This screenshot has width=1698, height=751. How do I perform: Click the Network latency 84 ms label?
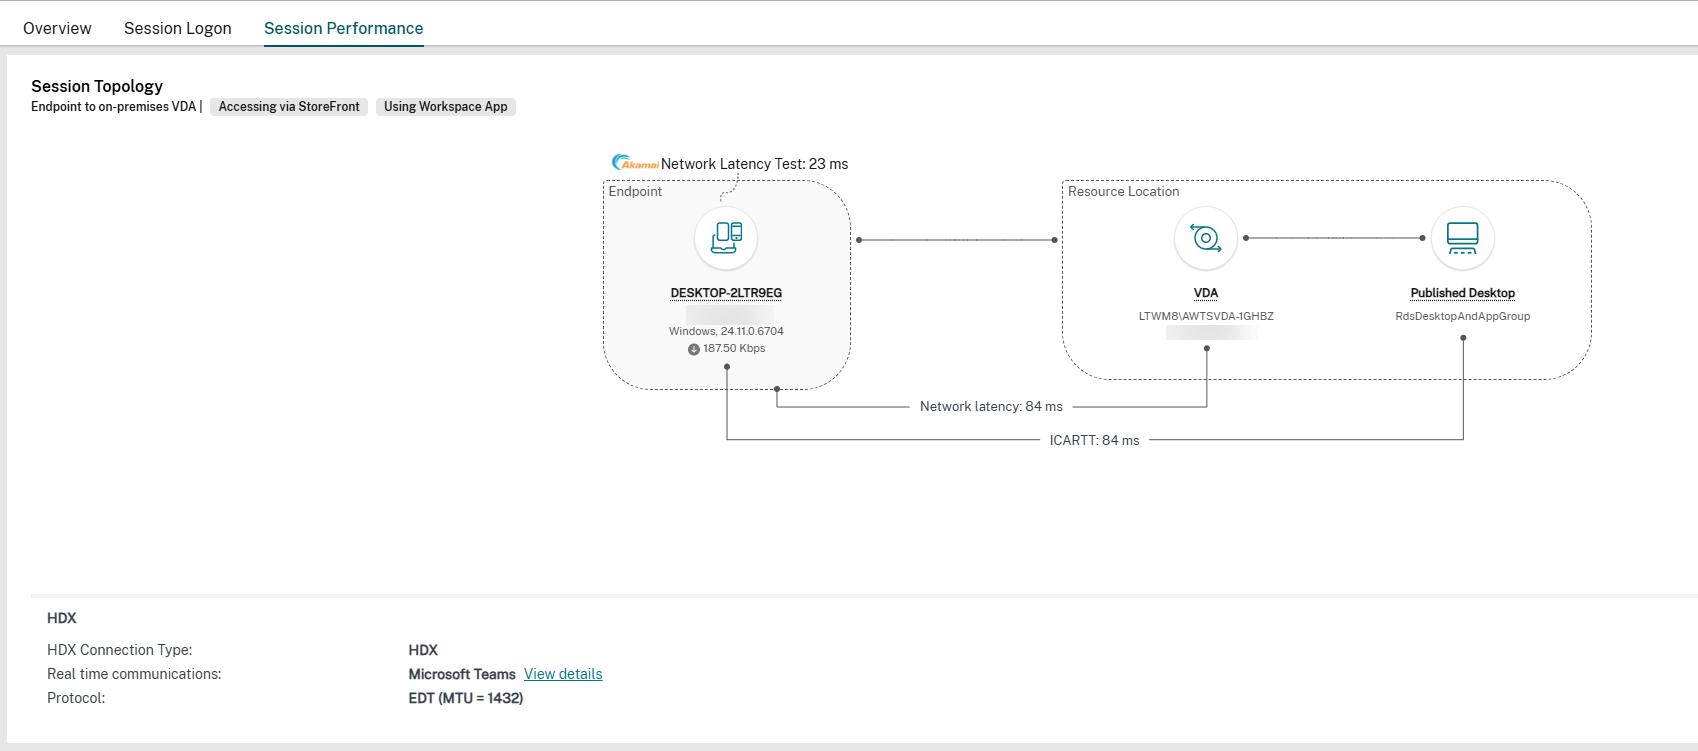[991, 407]
